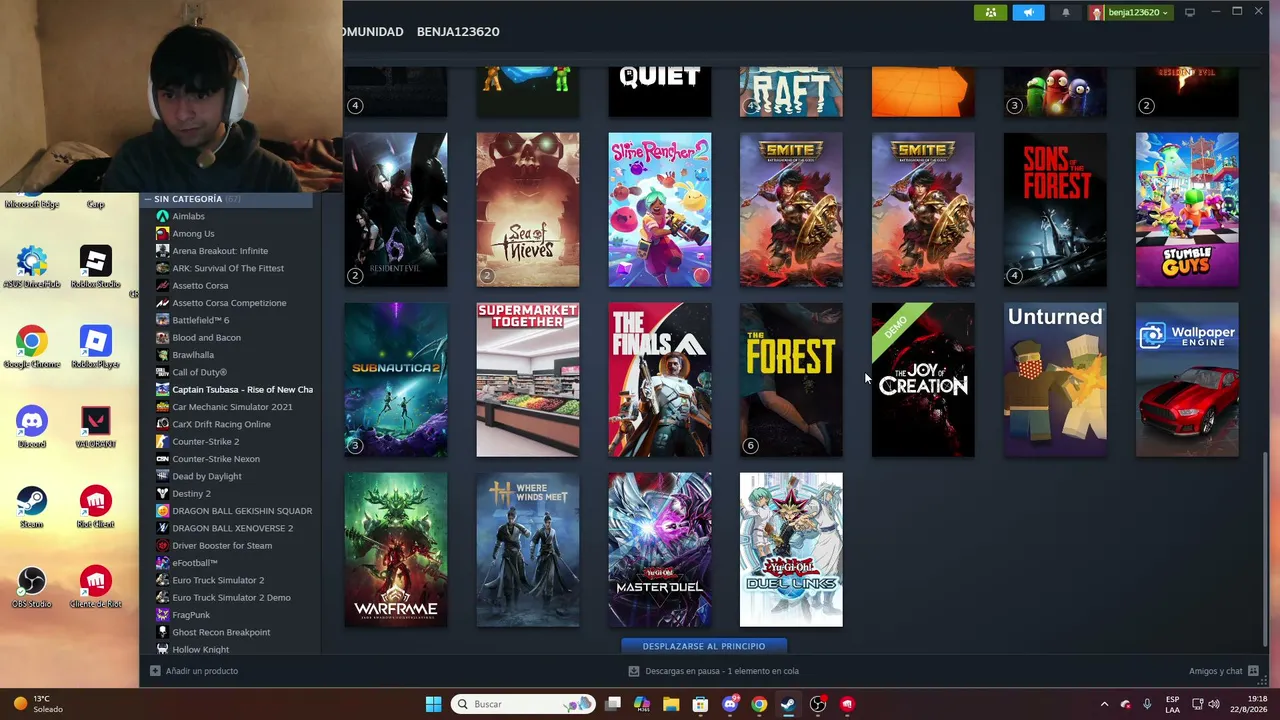Viewport: 1280px width, 720px height.
Task: Select the Unturned game cover
Action: click(x=1055, y=380)
